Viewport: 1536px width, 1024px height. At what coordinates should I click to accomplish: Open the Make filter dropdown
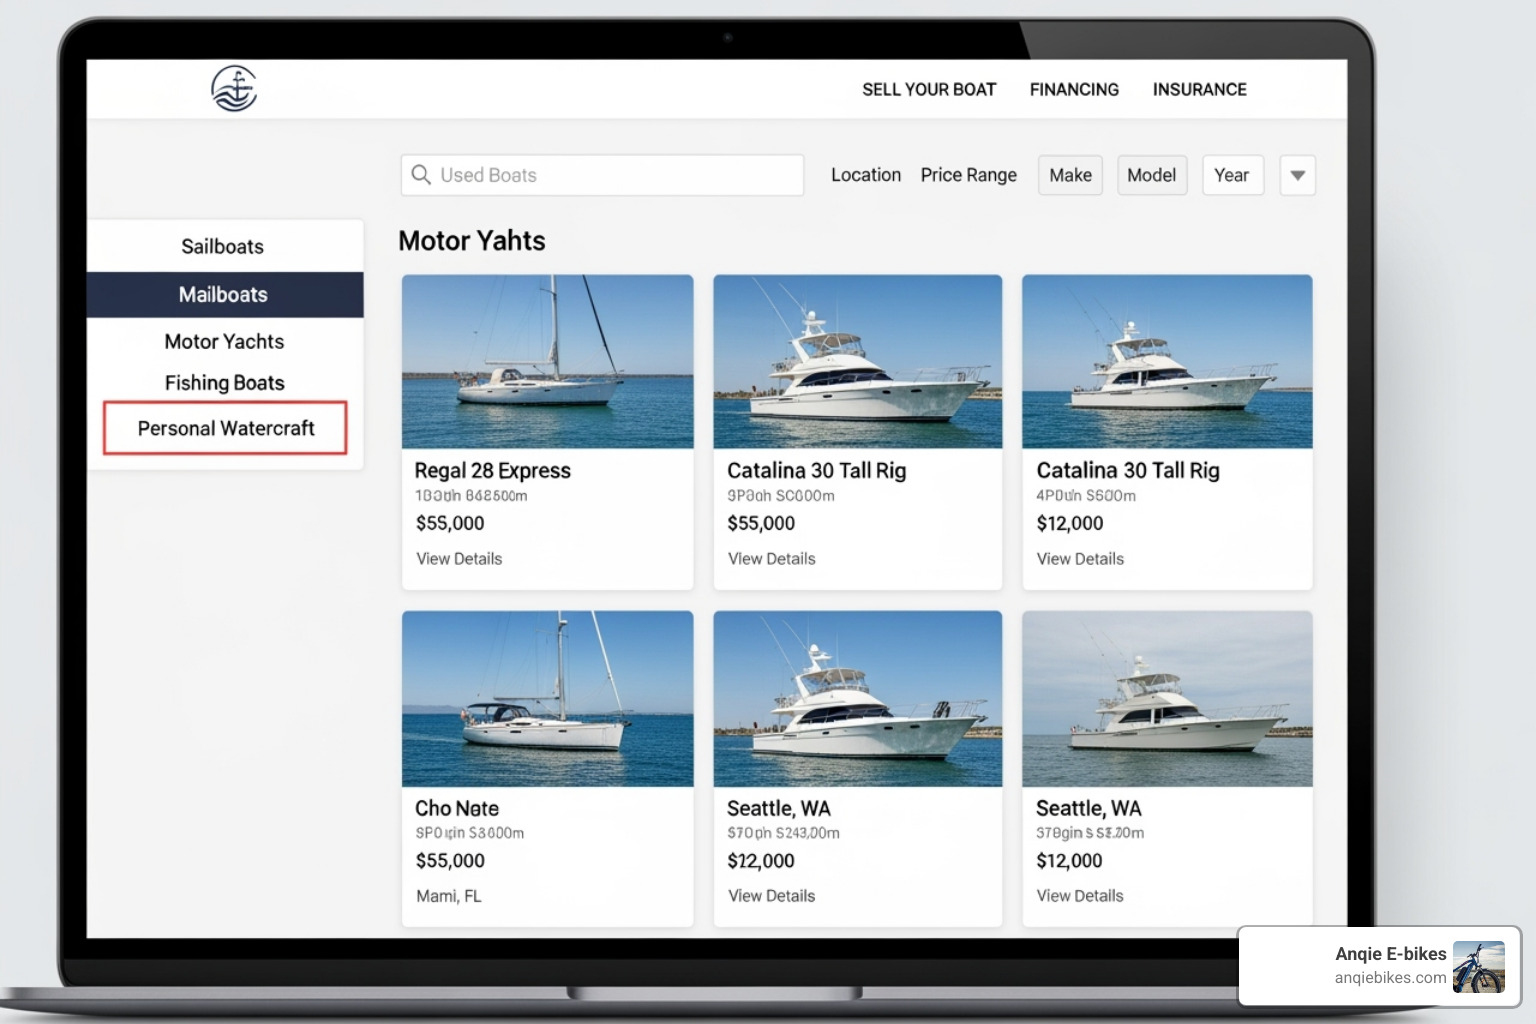tap(1069, 175)
